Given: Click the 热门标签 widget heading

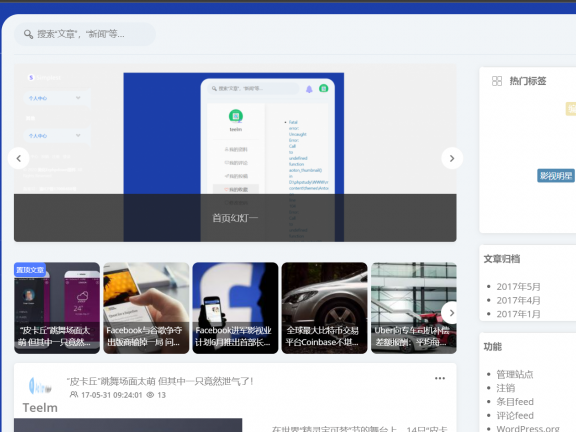Looking at the screenshot, I should tap(528, 81).
